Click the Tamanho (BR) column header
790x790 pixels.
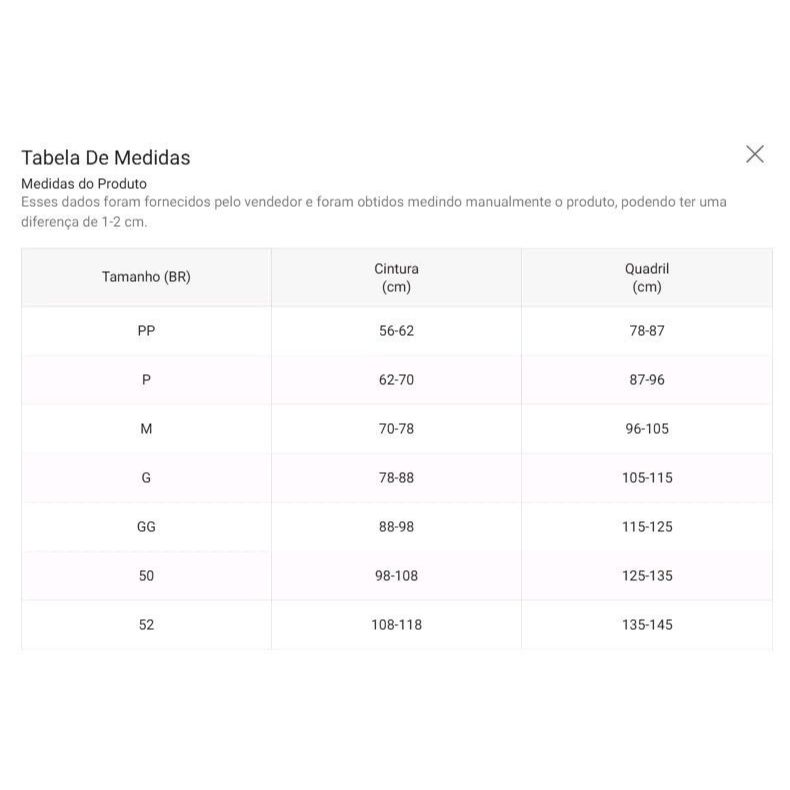click(146, 277)
